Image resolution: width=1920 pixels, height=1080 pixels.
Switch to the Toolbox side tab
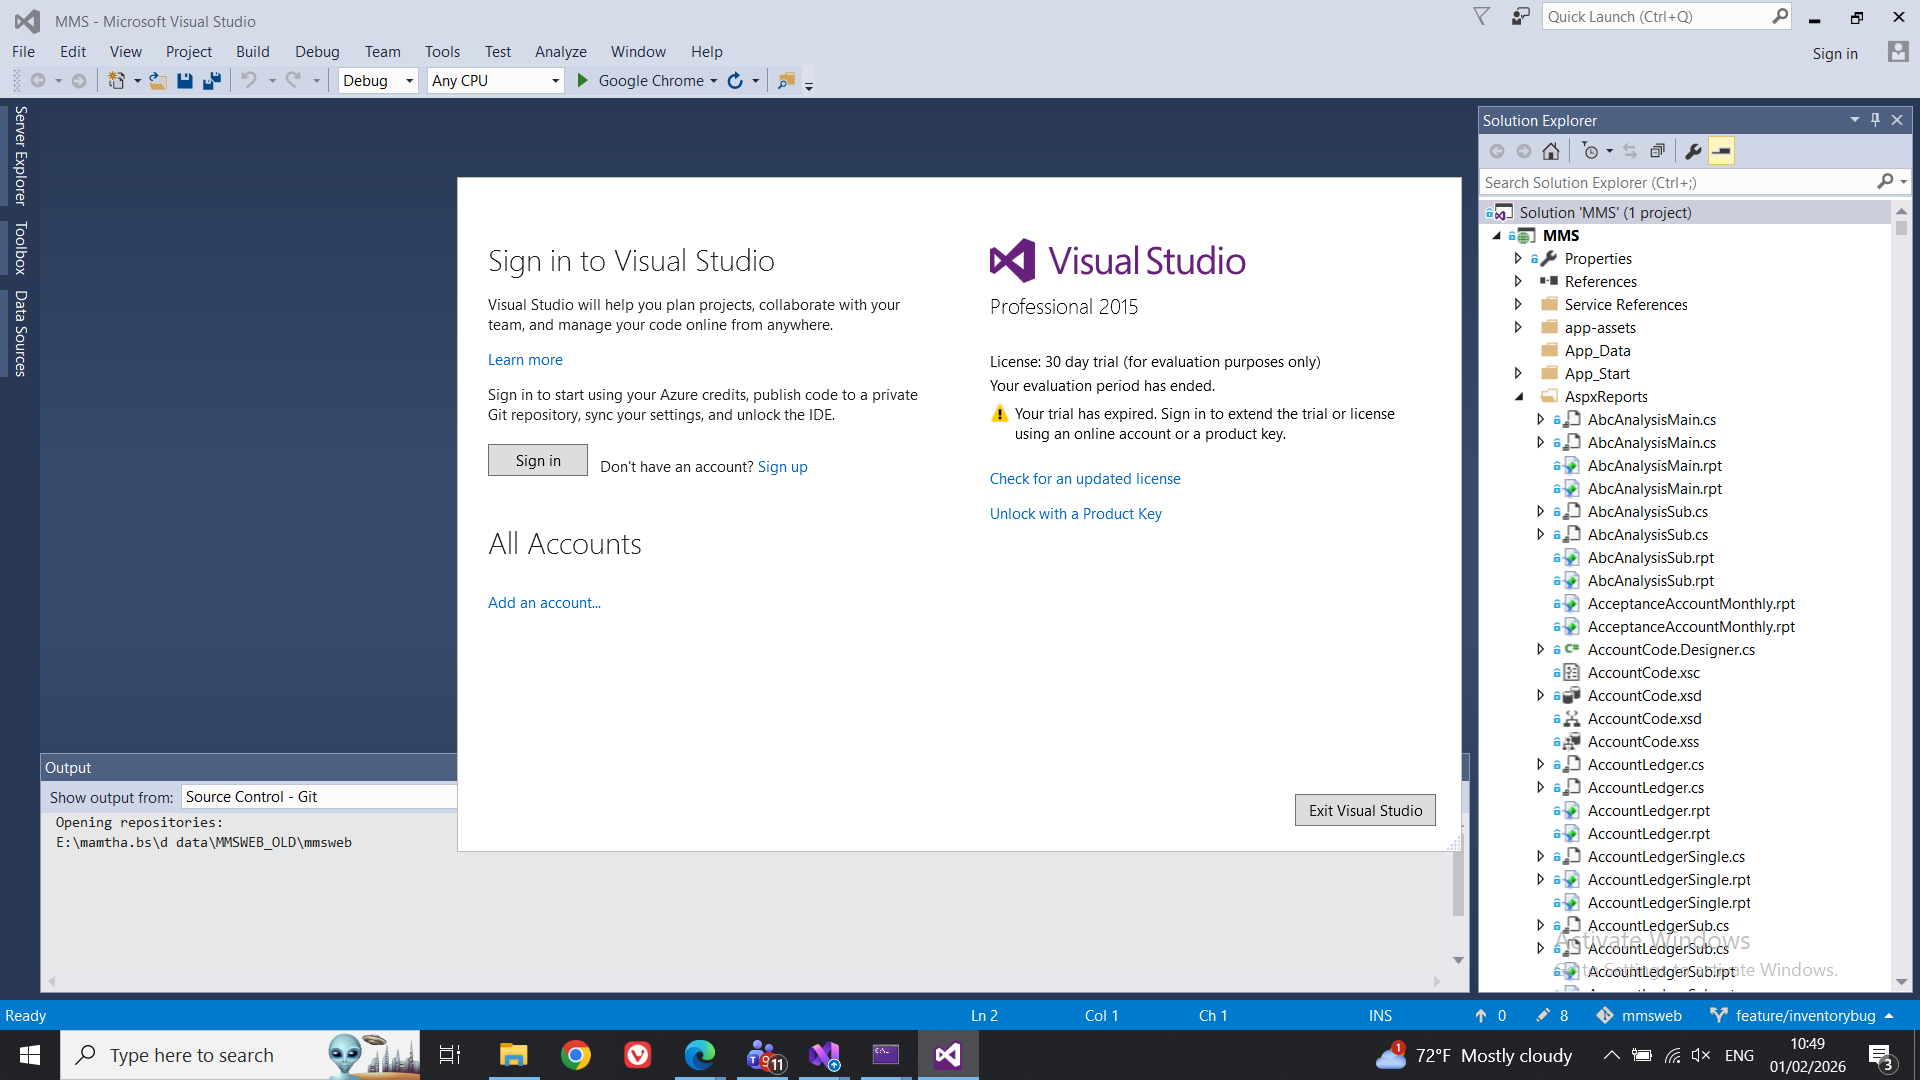click(20, 248)
